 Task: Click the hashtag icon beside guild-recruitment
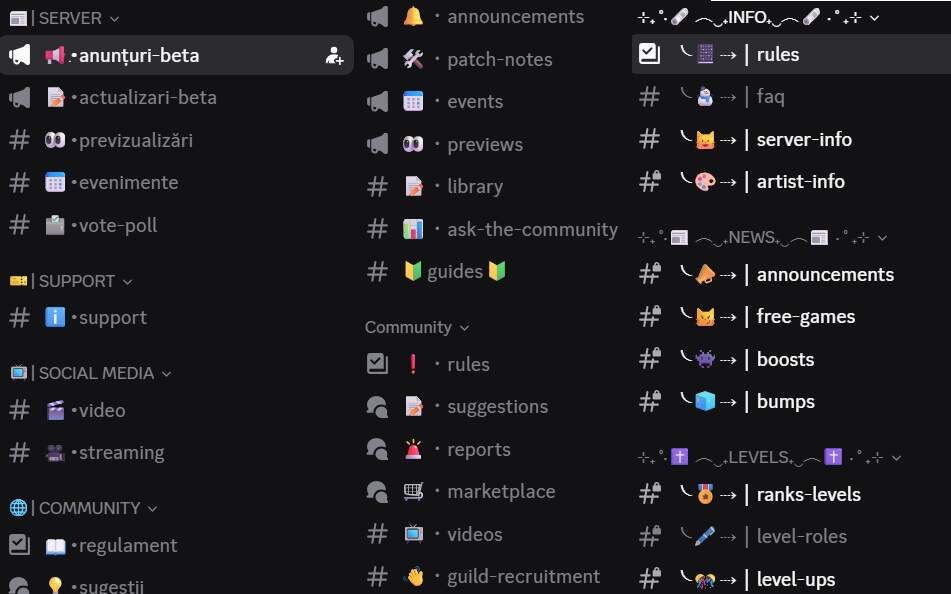377,576
